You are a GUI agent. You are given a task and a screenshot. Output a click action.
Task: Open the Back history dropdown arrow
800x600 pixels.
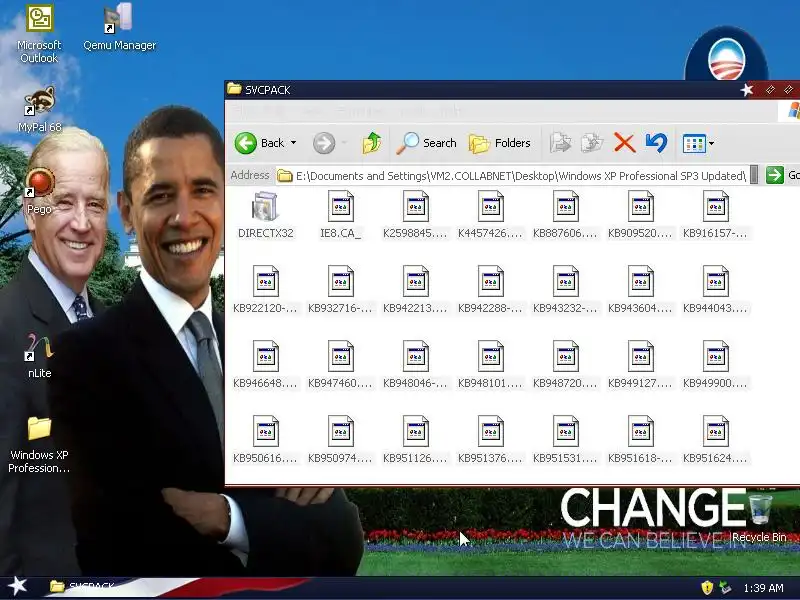[x=293, y=143]
